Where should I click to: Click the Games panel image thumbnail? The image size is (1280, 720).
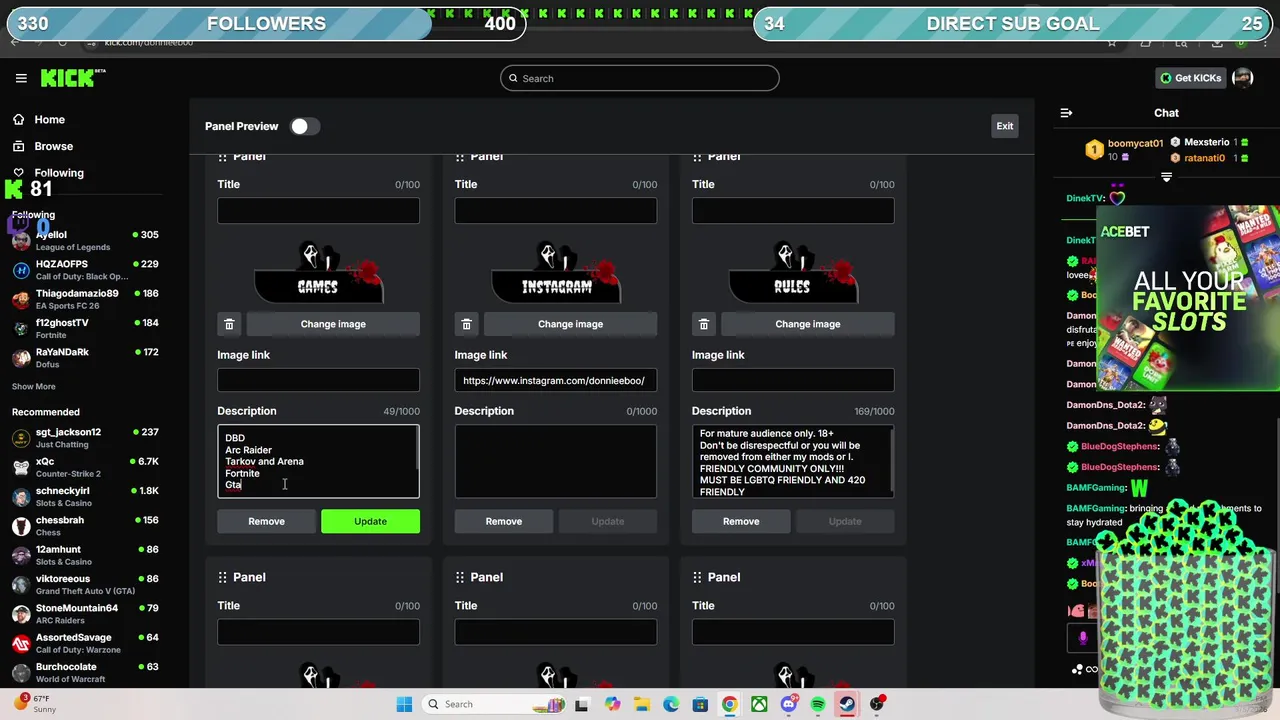(318, 271)
